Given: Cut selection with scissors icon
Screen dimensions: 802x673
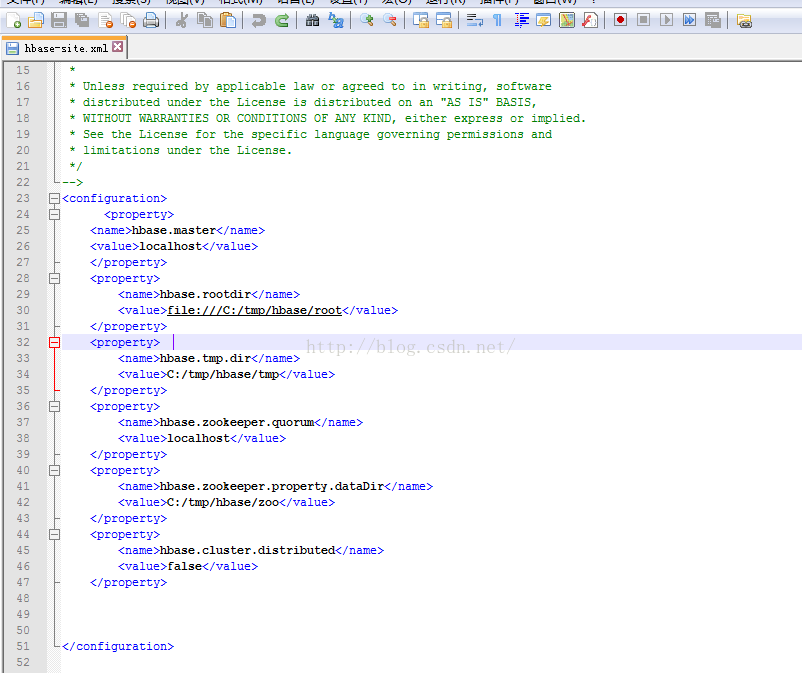Looking at the screenshot, I should (x=182, y=20).
